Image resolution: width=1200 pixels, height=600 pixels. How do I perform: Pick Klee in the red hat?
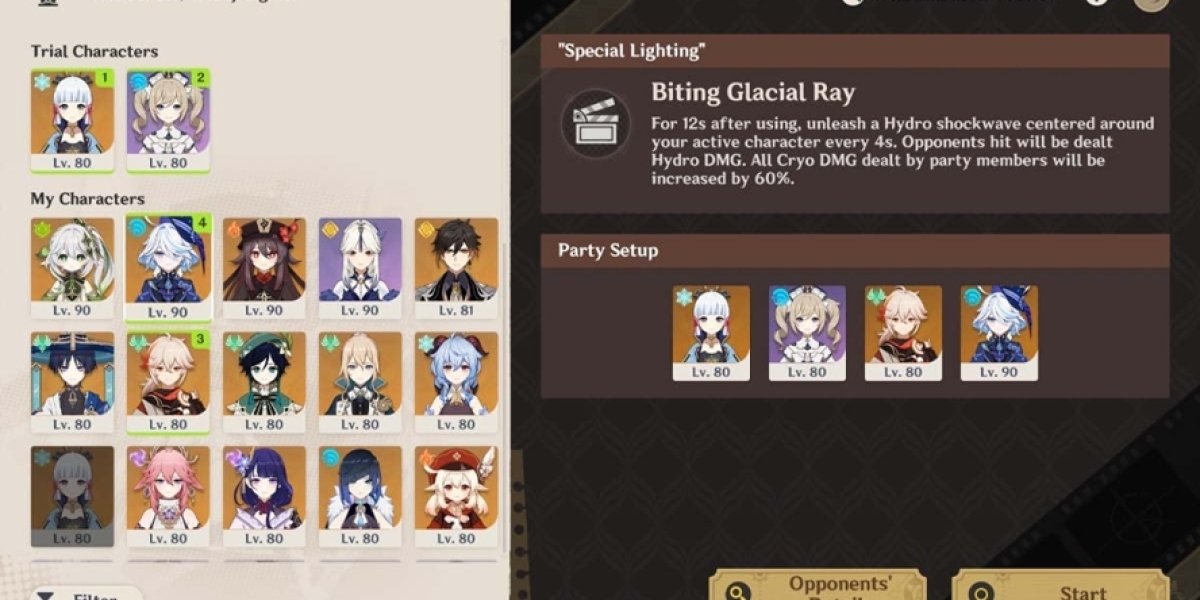[456, 496]
